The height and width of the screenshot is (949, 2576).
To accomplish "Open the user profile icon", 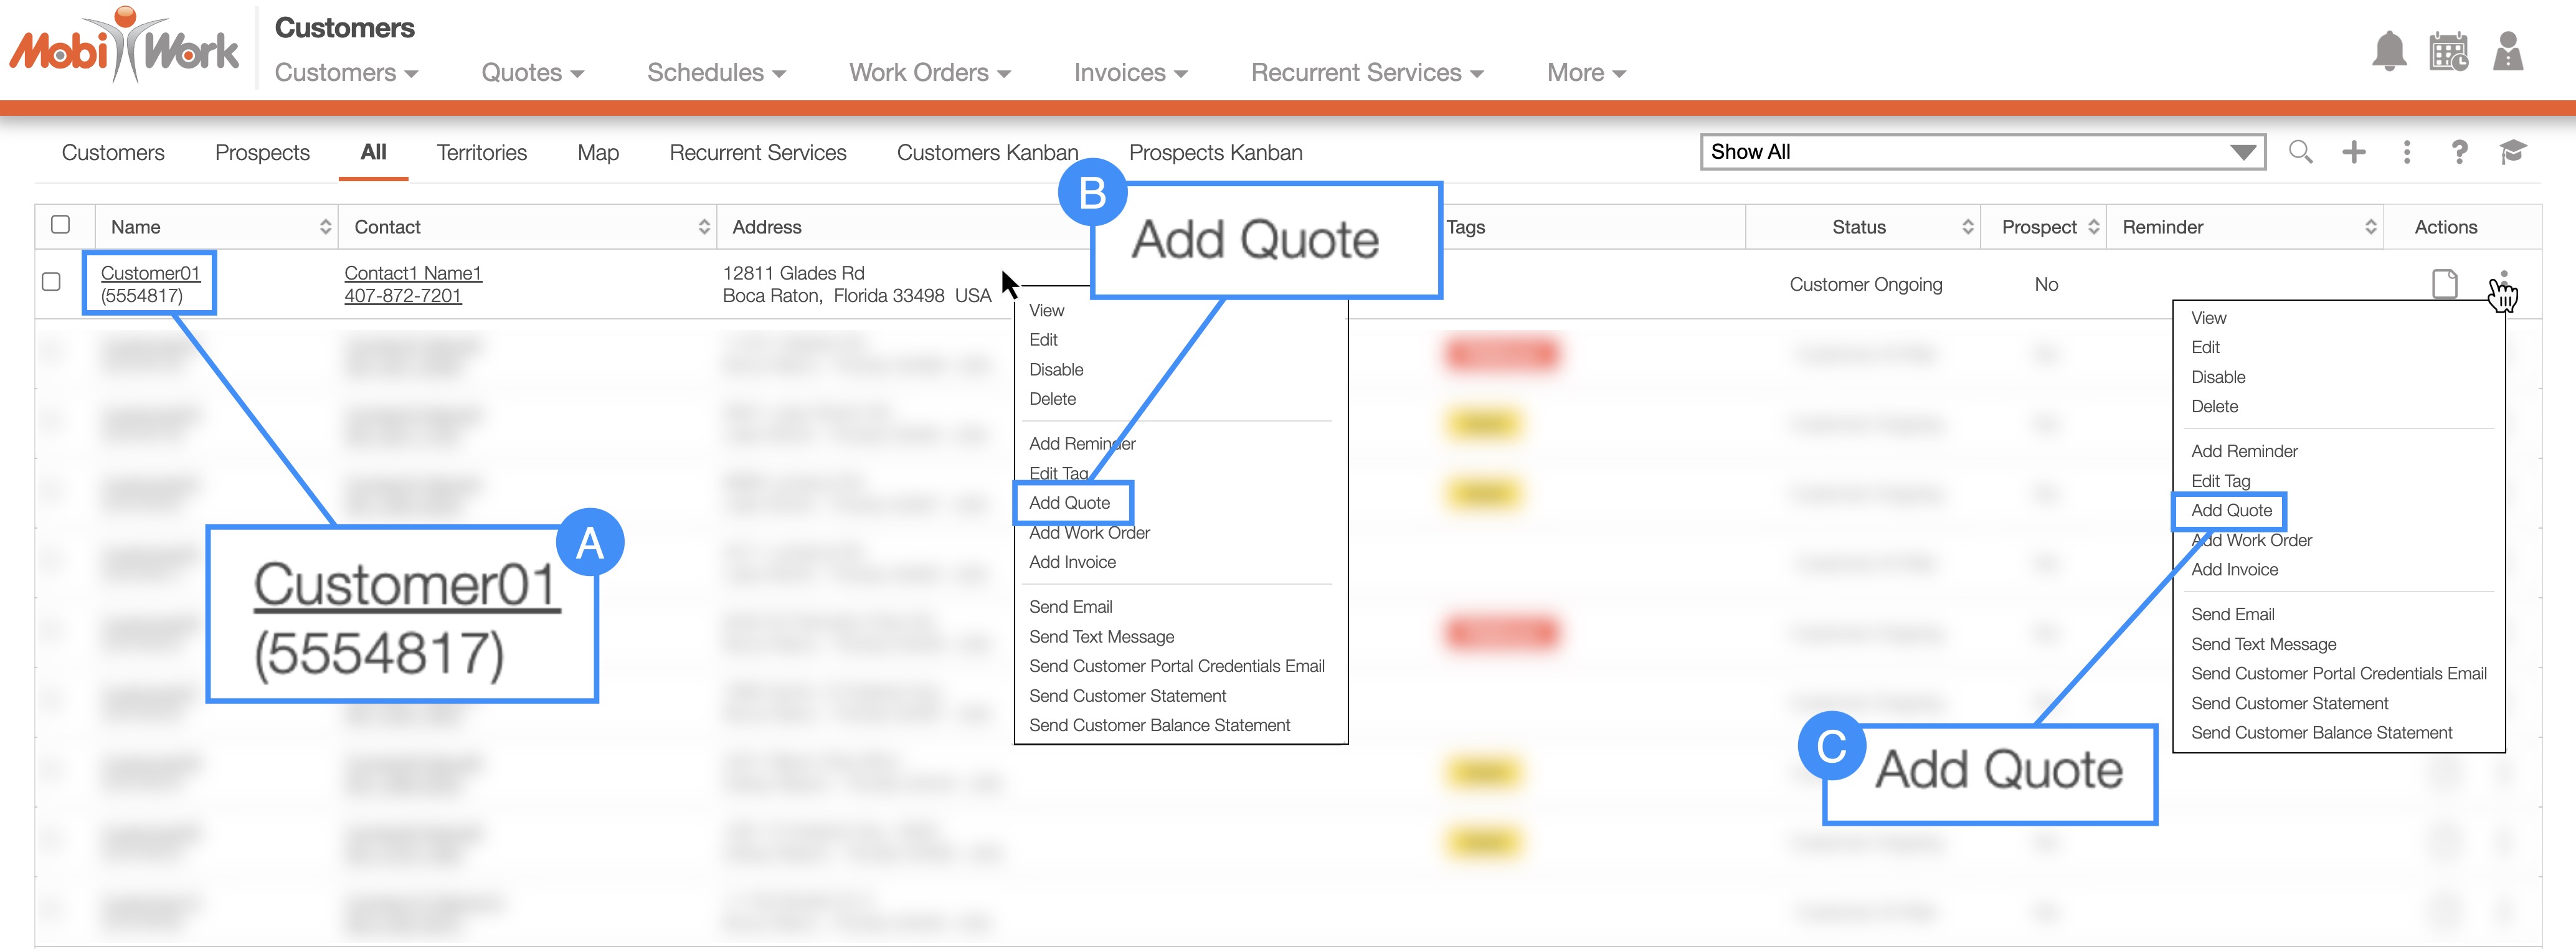I will (2507, 51).
